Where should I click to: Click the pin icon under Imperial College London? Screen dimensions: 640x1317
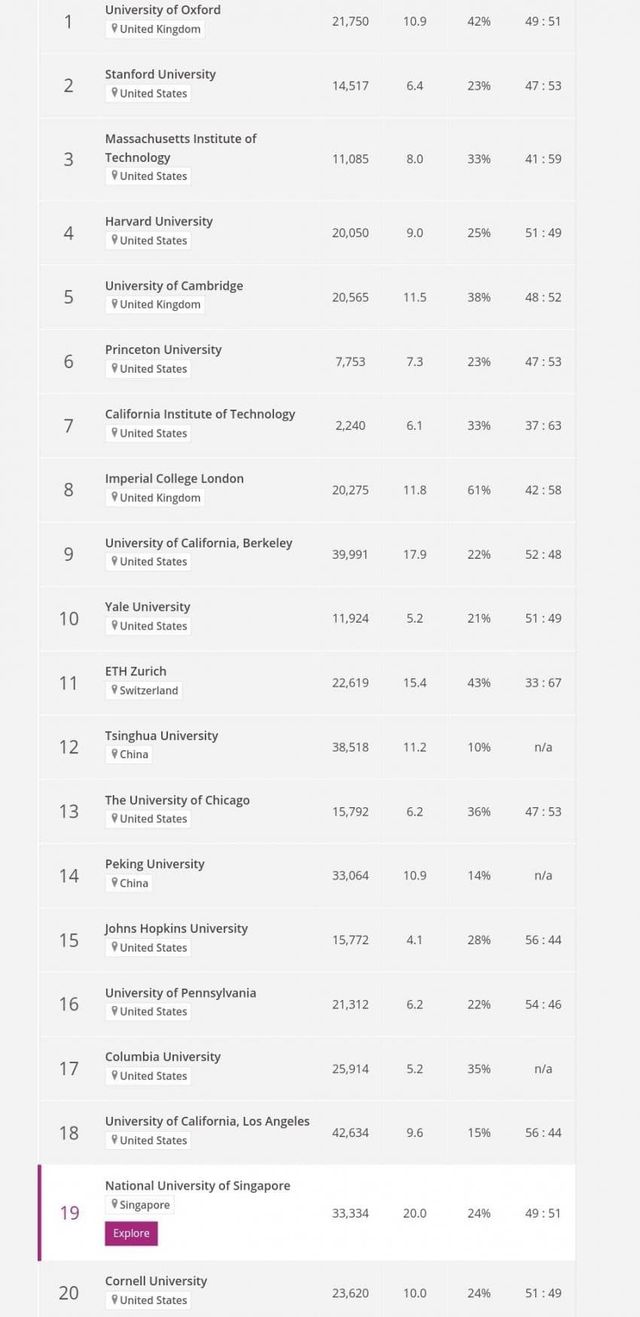coord(114,497)
